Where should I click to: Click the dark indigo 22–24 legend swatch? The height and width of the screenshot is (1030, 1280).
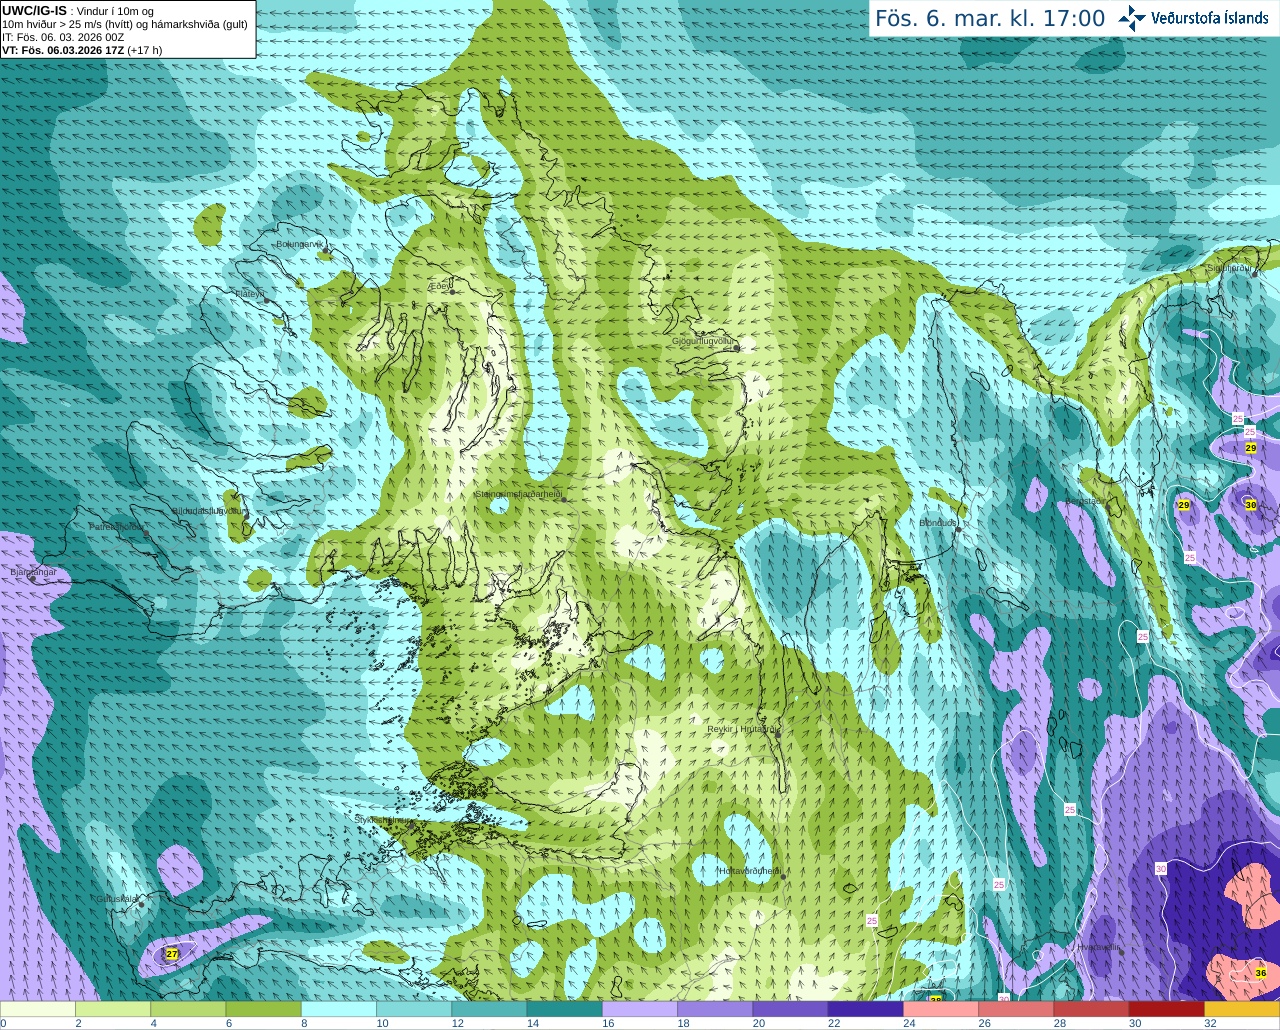click(x=866, y=1008)
